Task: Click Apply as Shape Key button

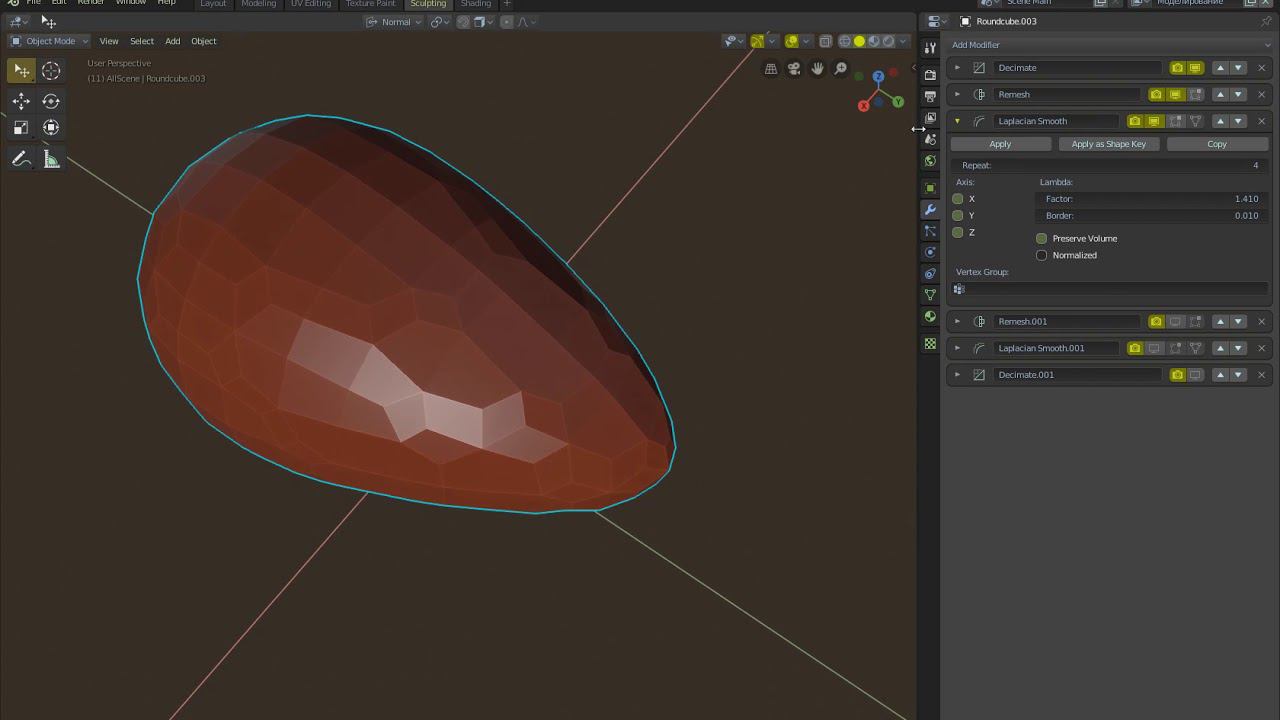Action: coord(1108,144)
